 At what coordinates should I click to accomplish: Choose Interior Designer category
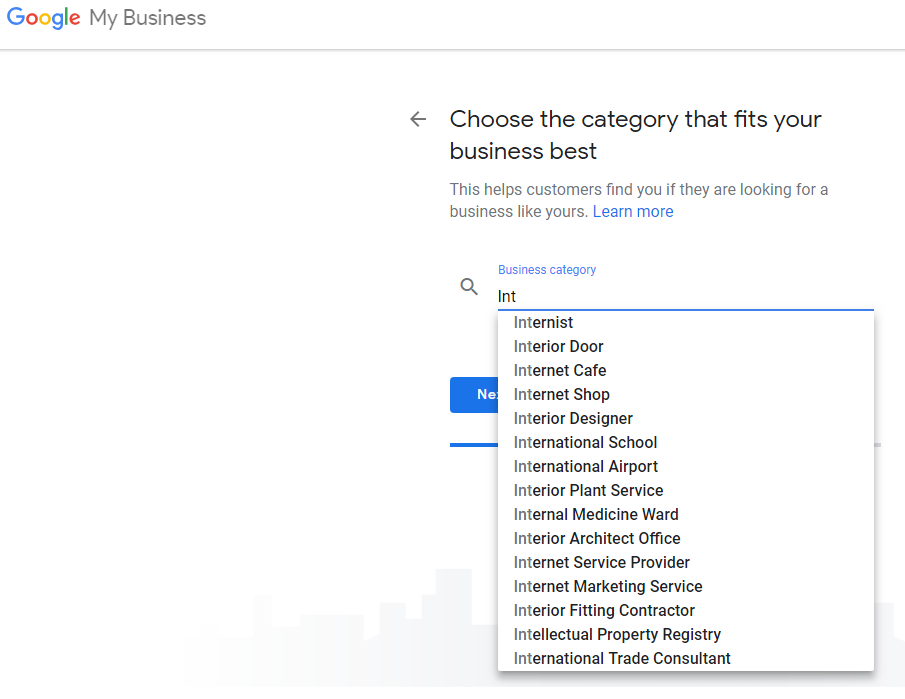pos(573,419)
